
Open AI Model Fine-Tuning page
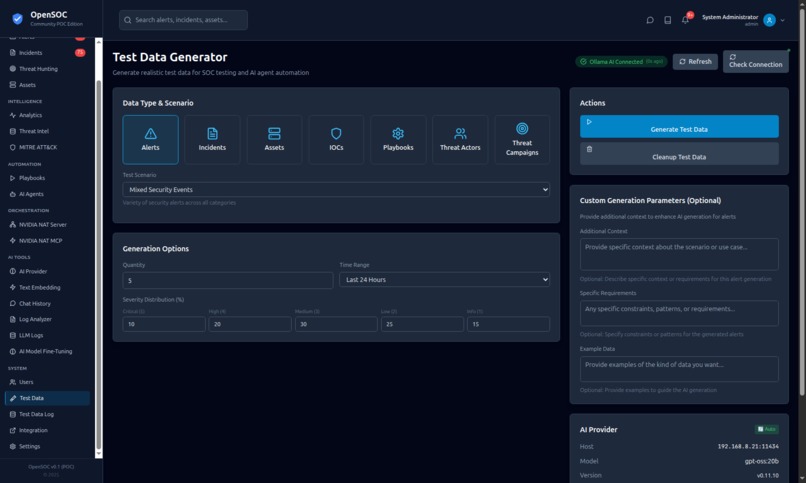pos(45,352)
